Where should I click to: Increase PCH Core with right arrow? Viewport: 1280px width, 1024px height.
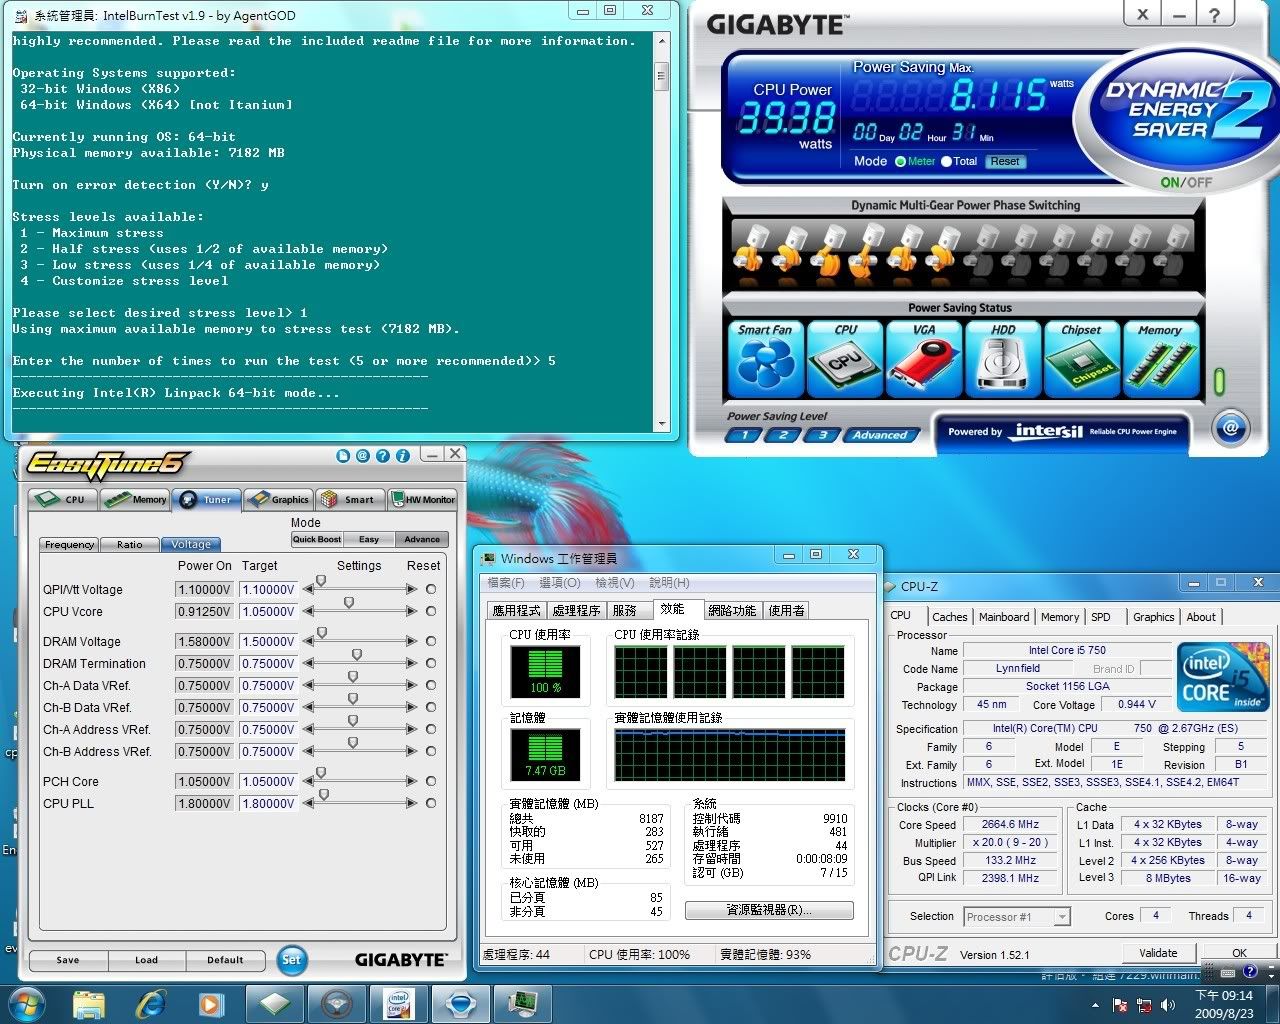[411, 781]
